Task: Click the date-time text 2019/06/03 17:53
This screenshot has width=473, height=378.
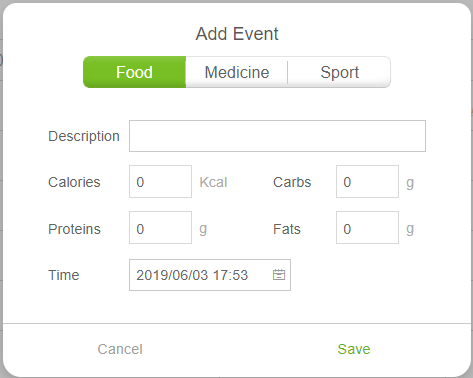Action: [x=192, y=275]
